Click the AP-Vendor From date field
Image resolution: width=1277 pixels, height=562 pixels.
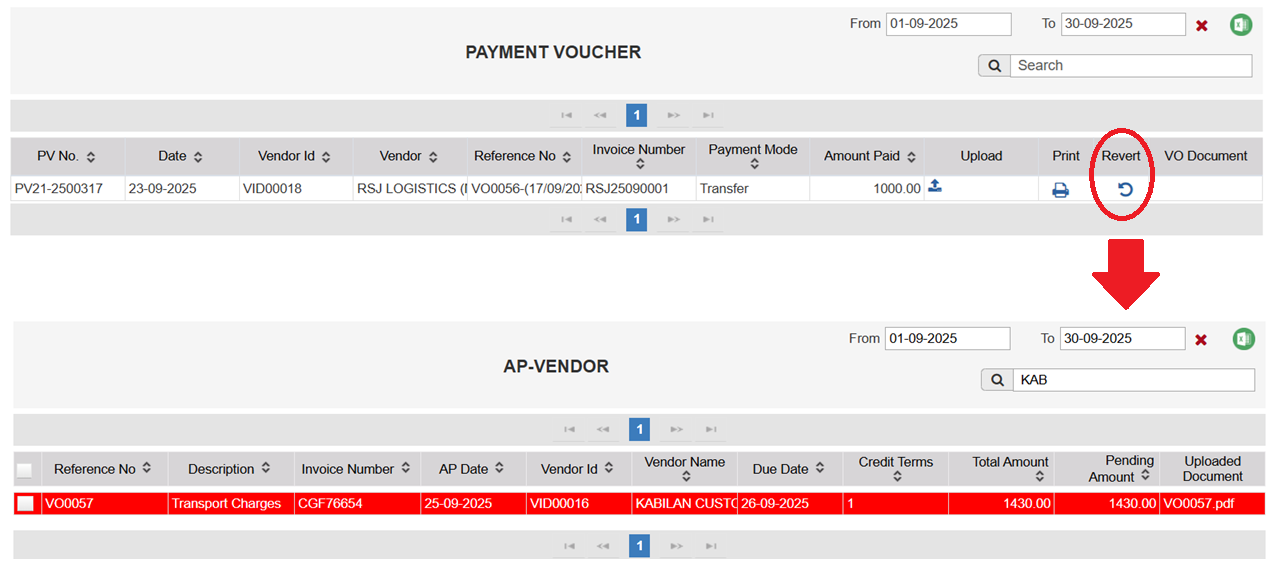(x=947, y=339)
